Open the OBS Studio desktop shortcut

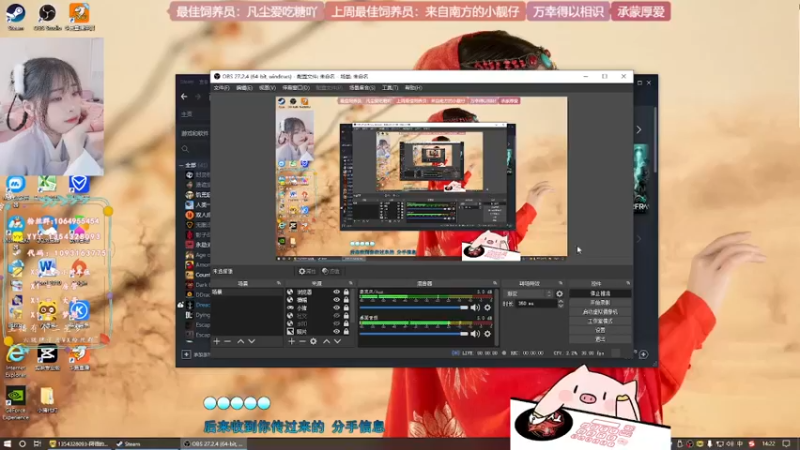(x=47, y=16)
